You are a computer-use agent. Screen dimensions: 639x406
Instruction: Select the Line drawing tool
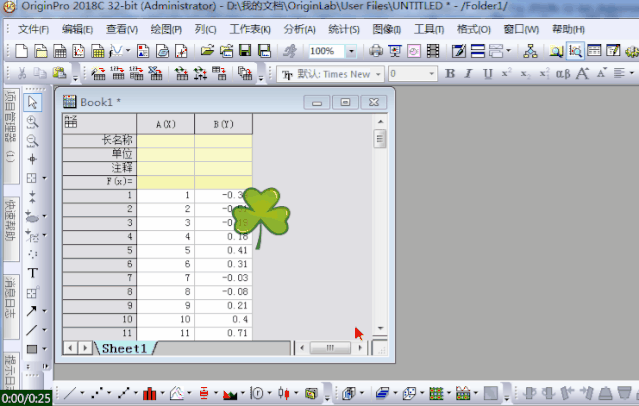[31, 330]
